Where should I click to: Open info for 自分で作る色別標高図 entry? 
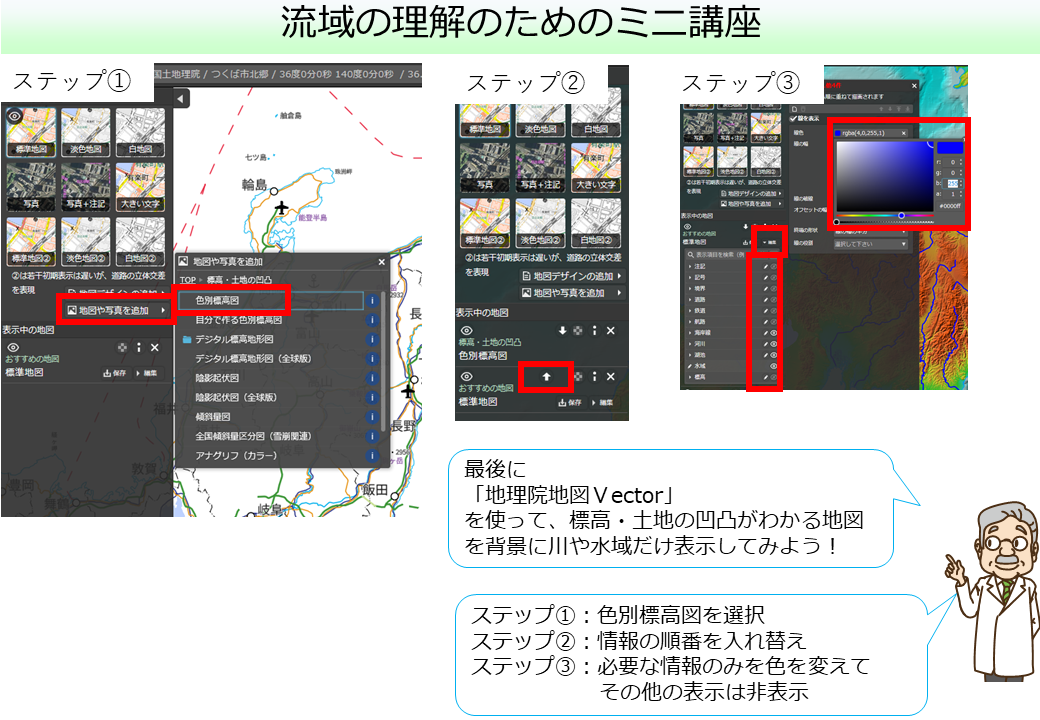[373, 320]
